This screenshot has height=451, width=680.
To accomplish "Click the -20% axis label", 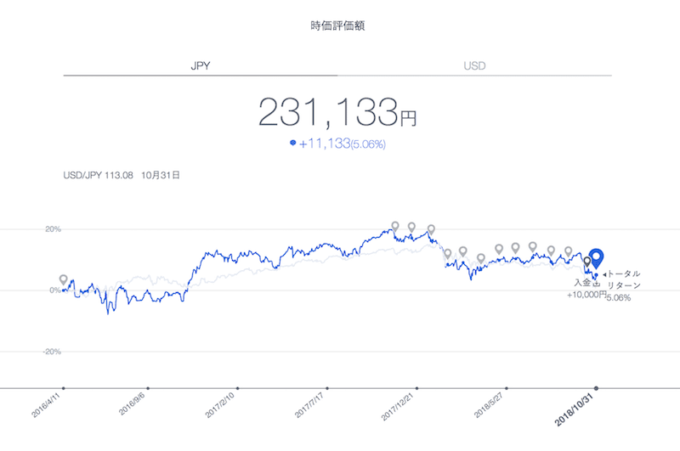I will point(52,352).
